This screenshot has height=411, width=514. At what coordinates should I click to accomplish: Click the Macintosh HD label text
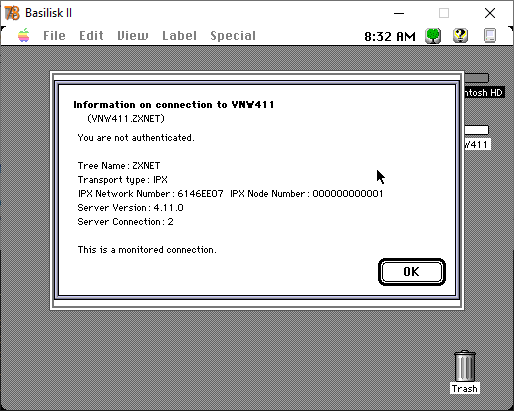click(x=484, y=92)
